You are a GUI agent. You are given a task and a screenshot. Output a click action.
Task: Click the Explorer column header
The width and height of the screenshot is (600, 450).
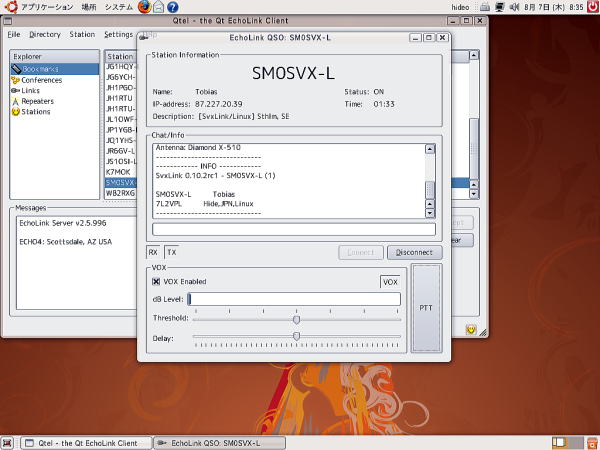point(55,57)
